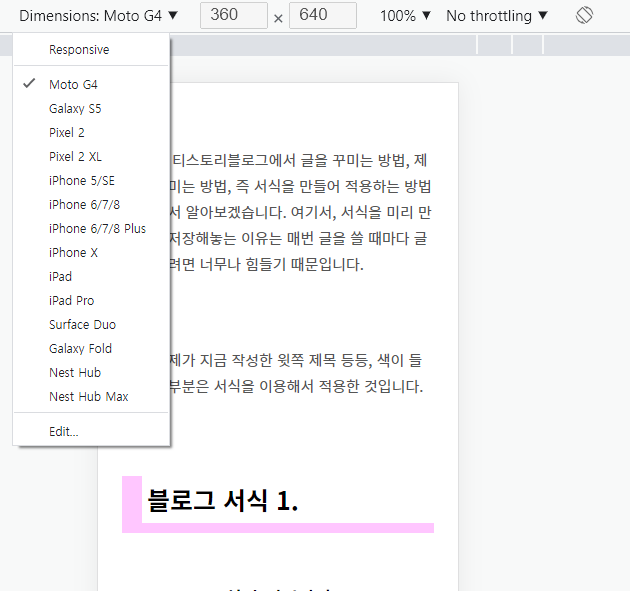Screen dimensions: 630x591
Task: Choose Nest Hub device
Action: pyautogui.click(x=91, y=372)
